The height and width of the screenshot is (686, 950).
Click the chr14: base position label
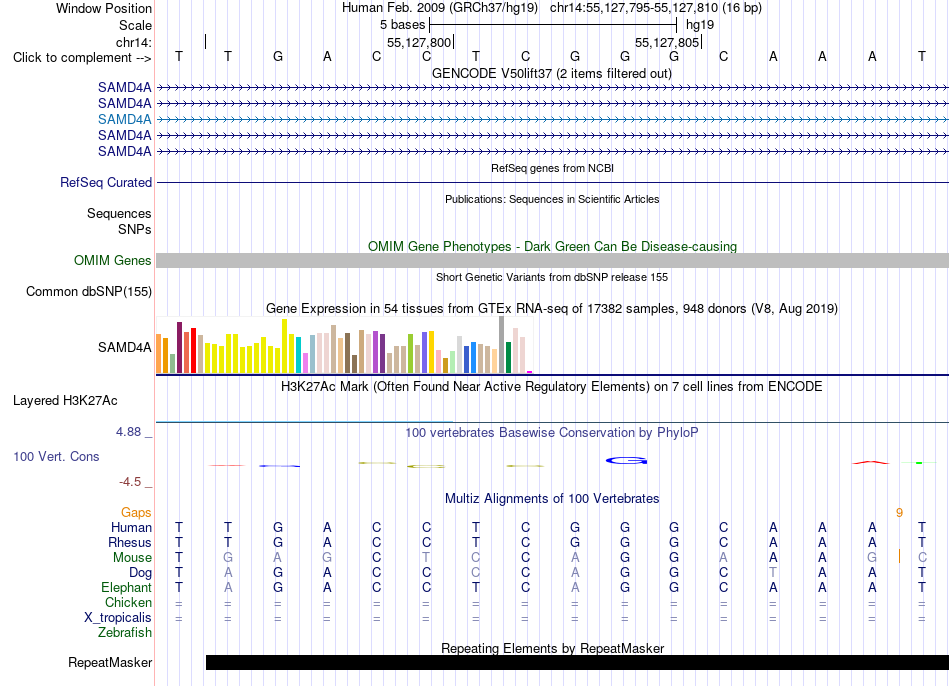133,42
